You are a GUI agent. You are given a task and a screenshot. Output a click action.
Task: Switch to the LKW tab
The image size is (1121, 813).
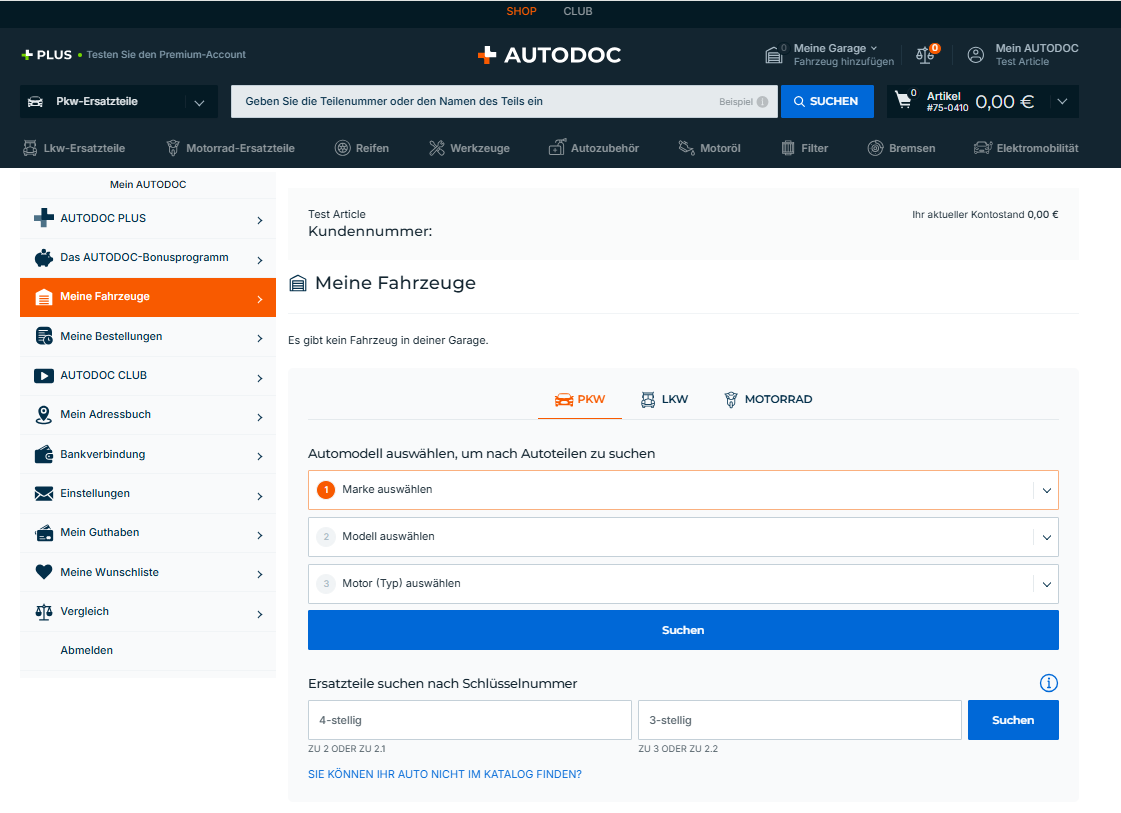click(x=664, y=399)
